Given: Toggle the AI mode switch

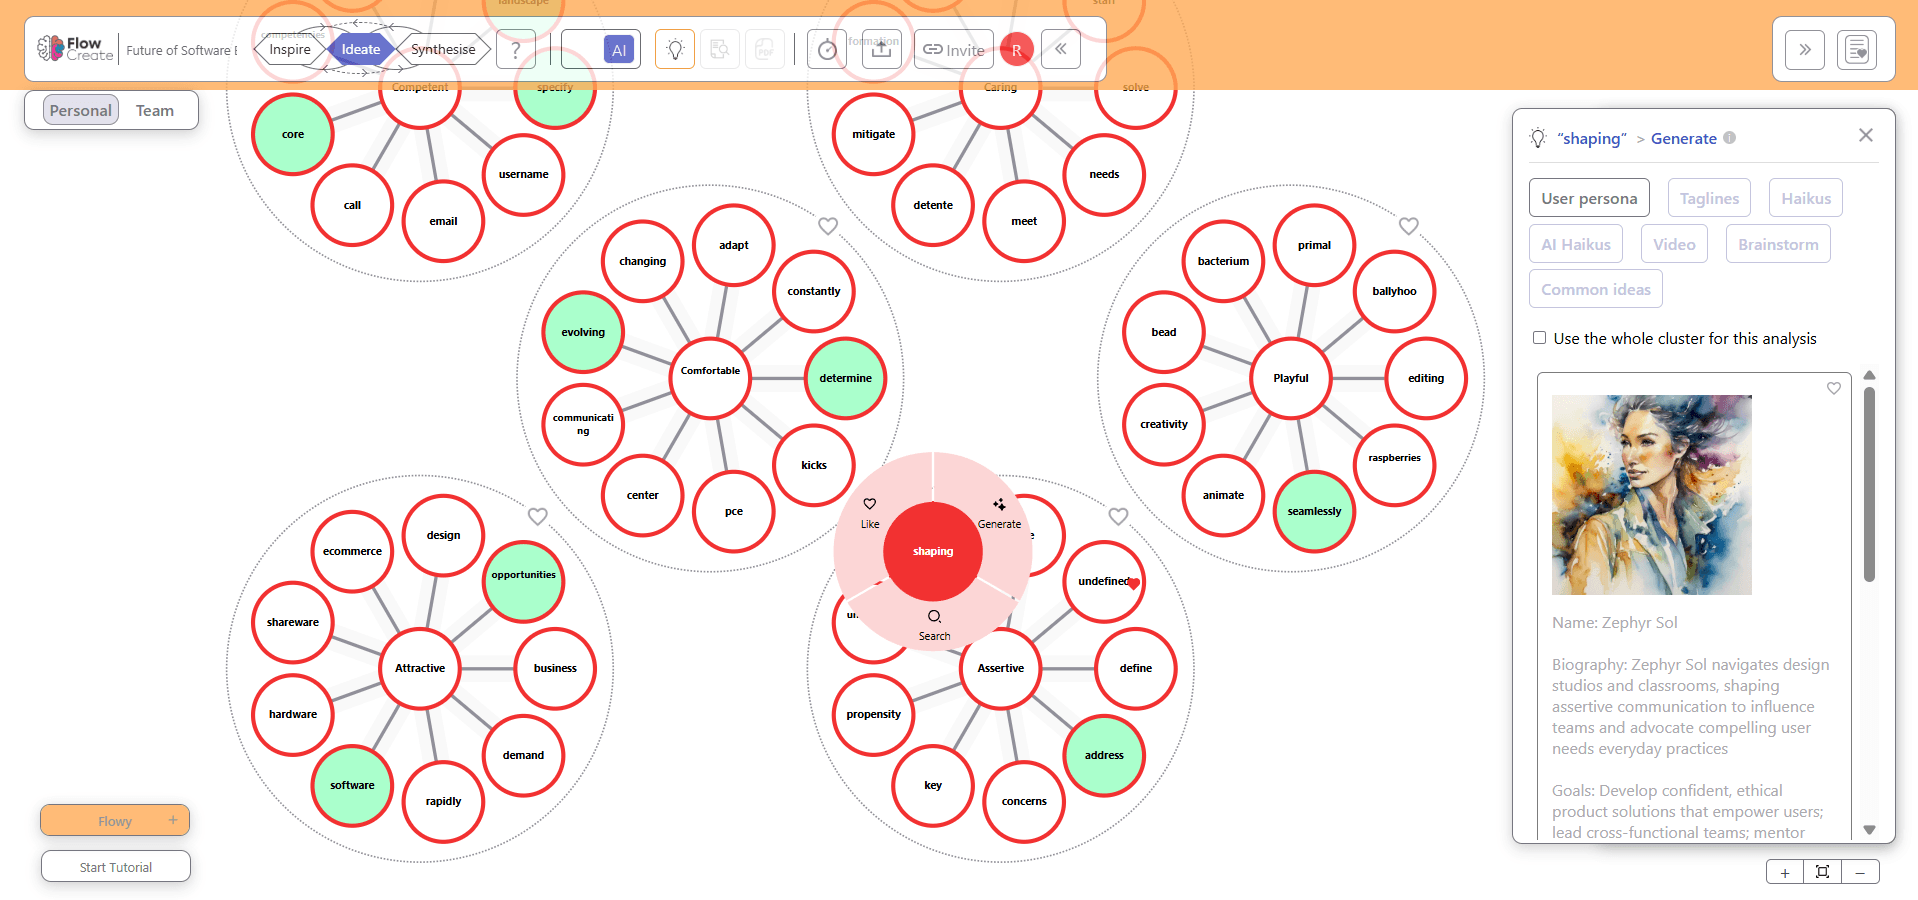Looking at the screenshot, I should (601, 49).
